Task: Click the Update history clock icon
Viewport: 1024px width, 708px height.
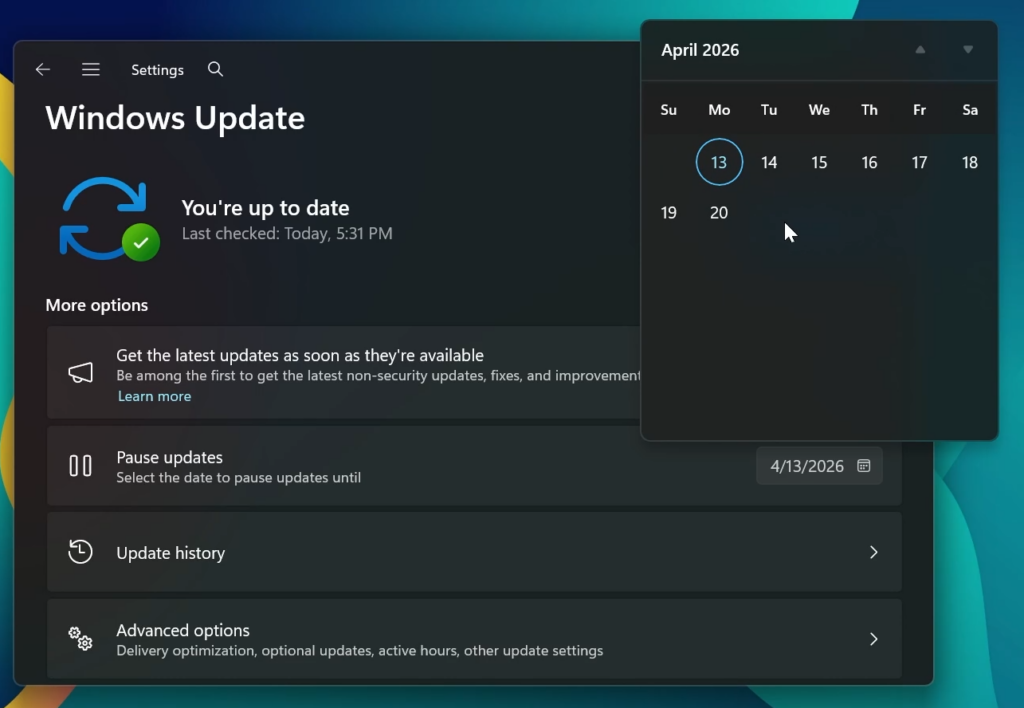Action: [x=80, y=552]
